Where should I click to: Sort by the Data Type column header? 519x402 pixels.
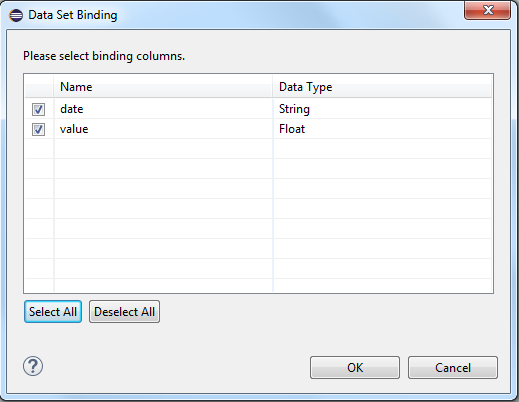tap(382, 87)
